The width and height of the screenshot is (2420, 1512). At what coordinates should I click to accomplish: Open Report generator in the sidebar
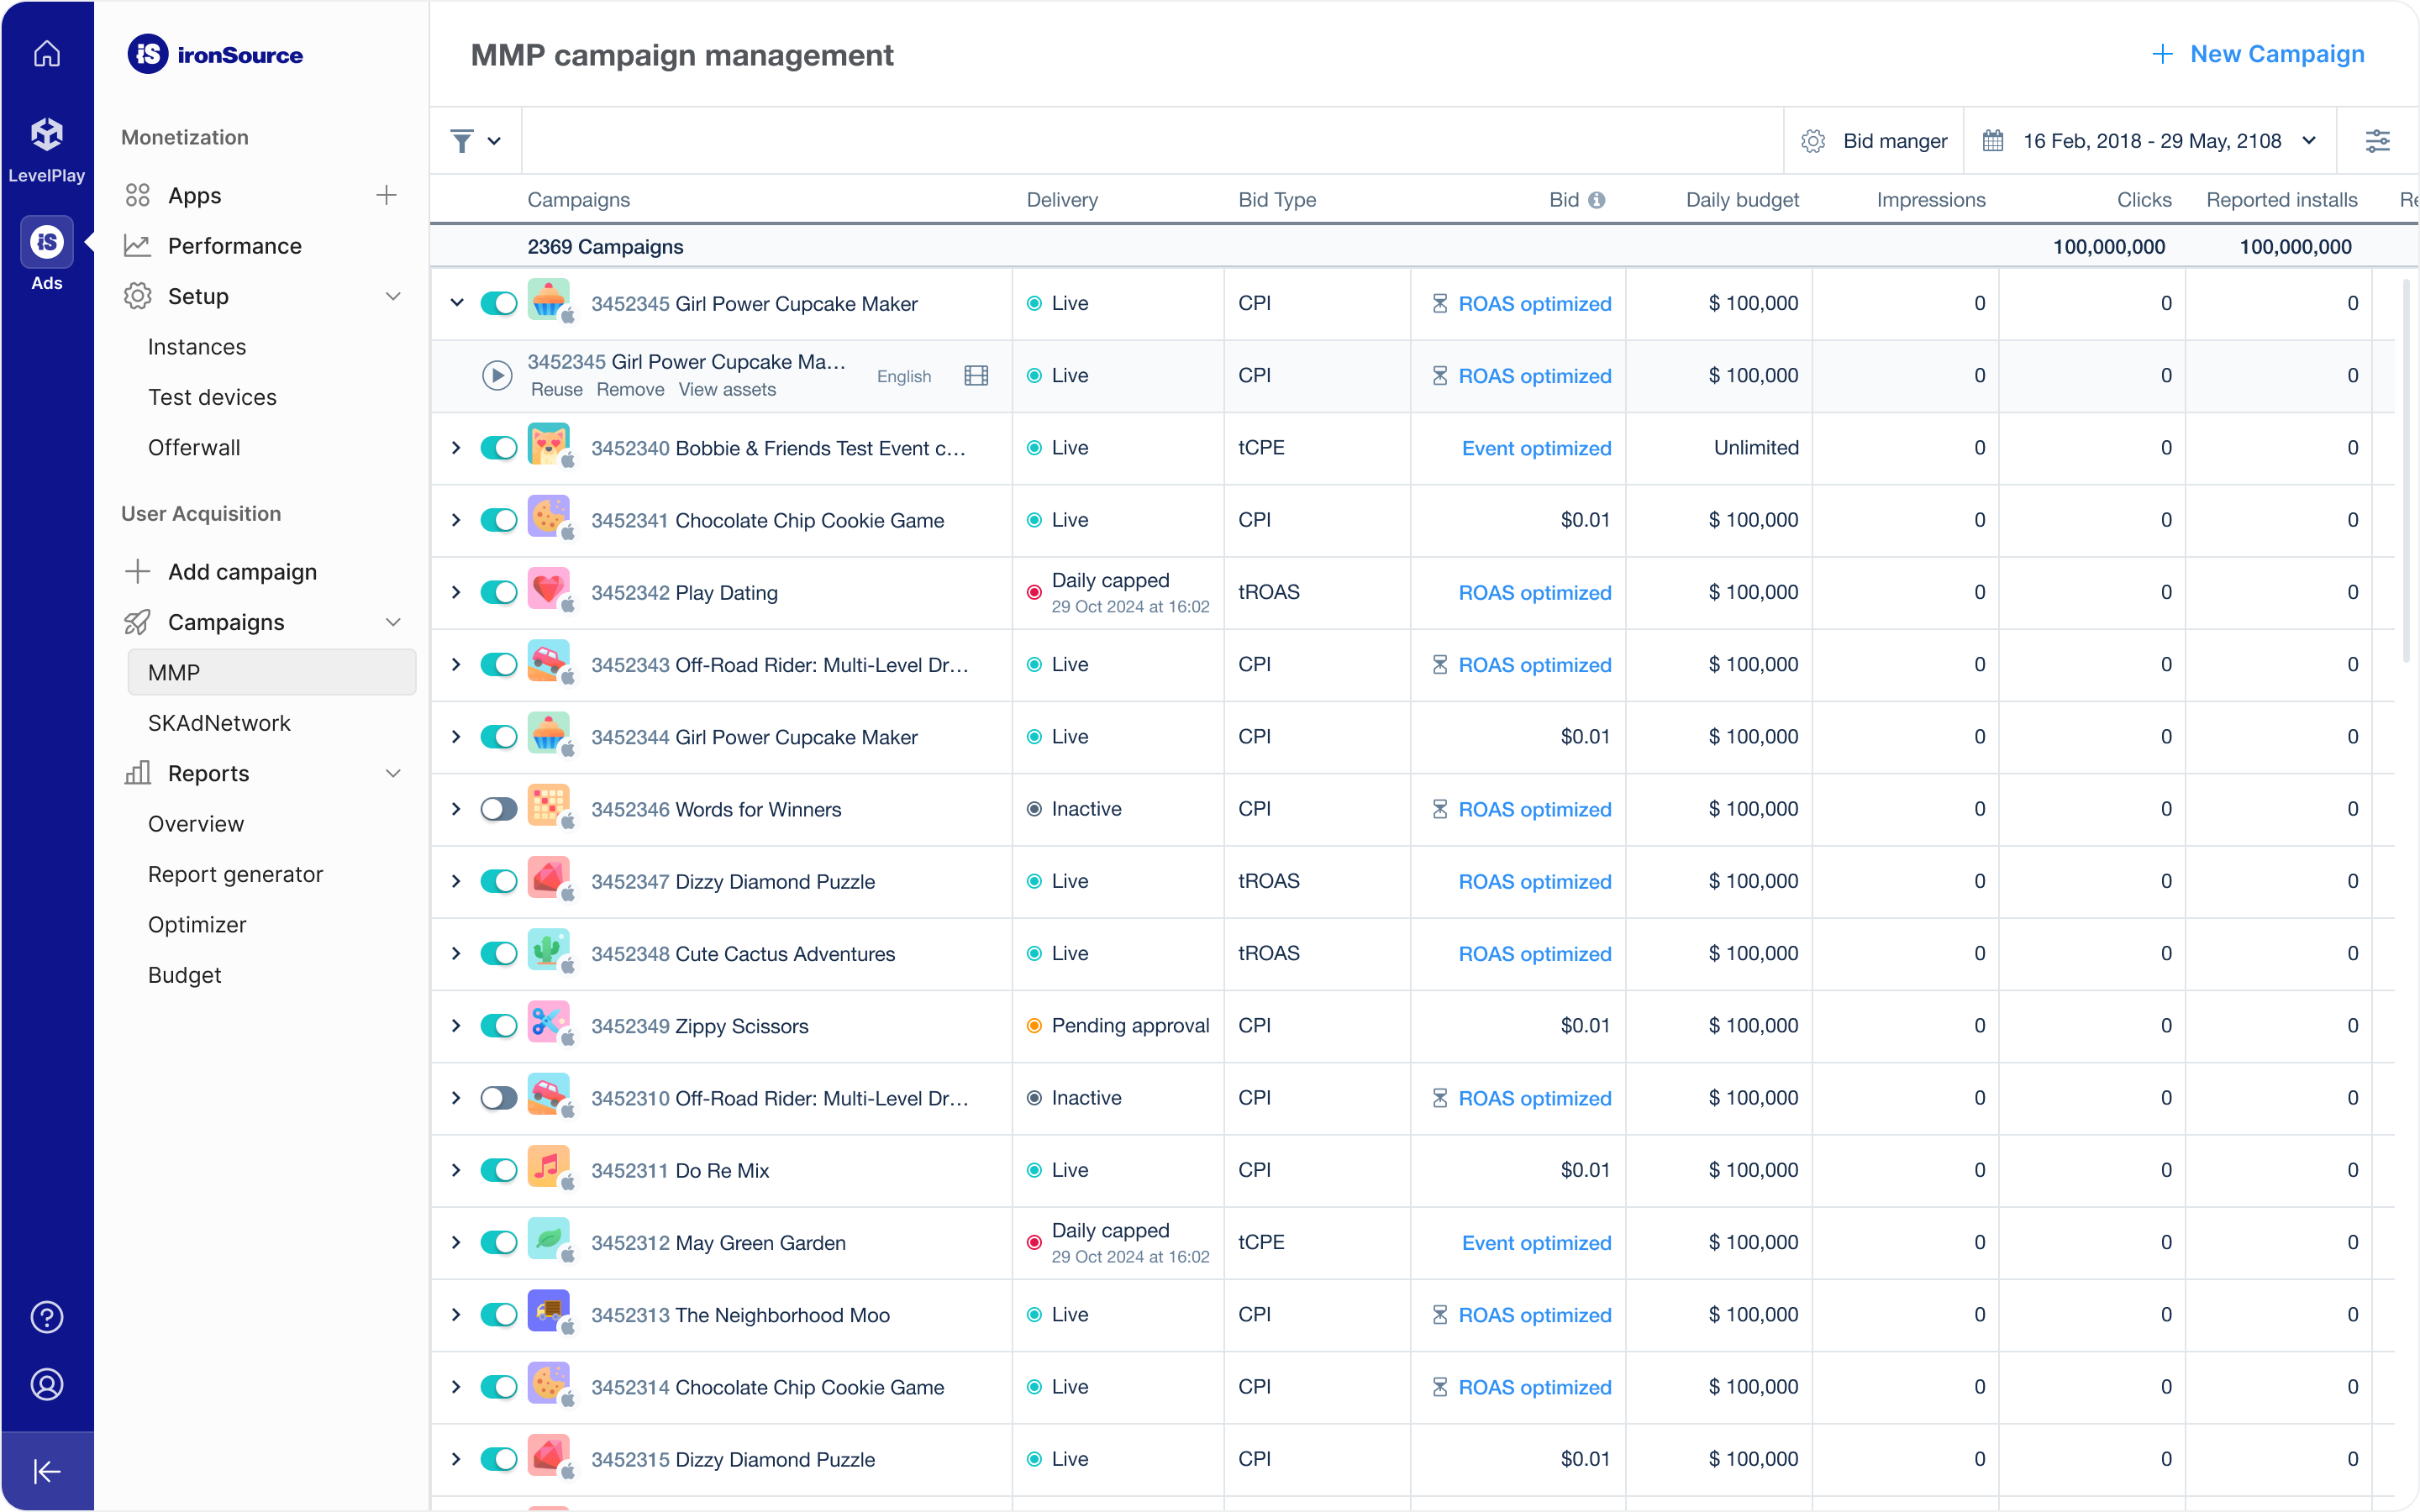tap(235, 874)
